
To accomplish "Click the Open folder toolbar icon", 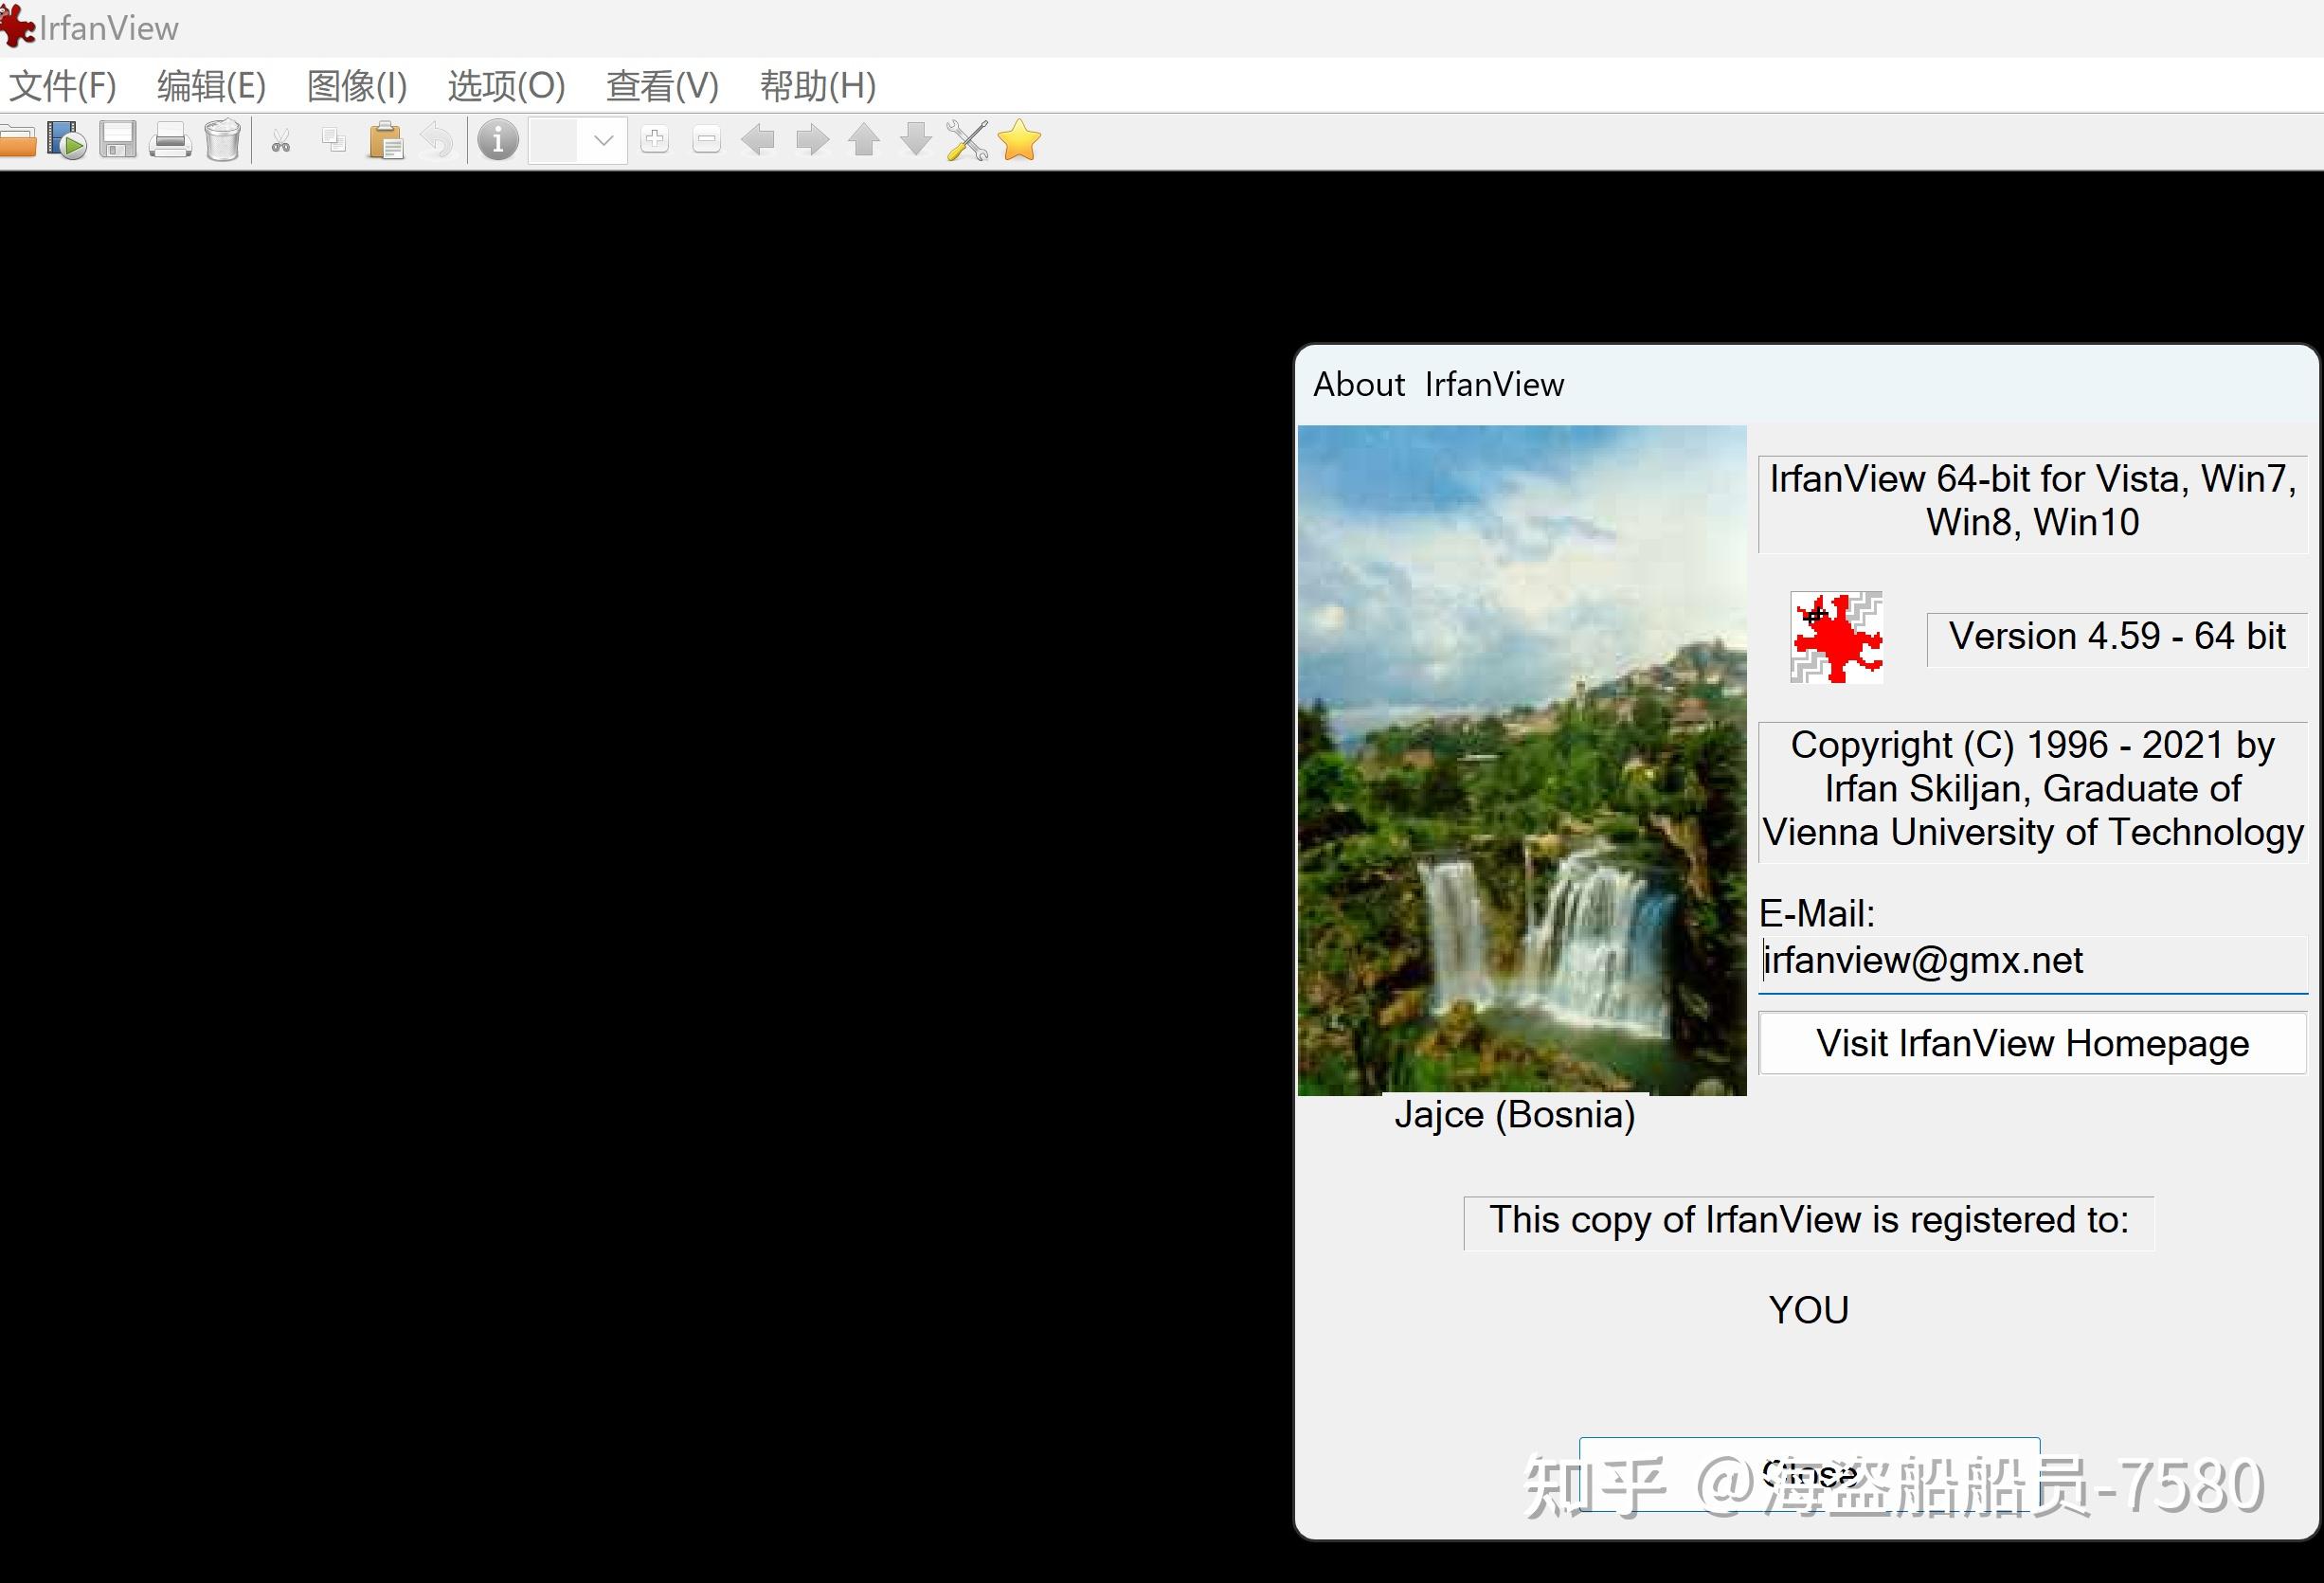I will coord(17,141).
